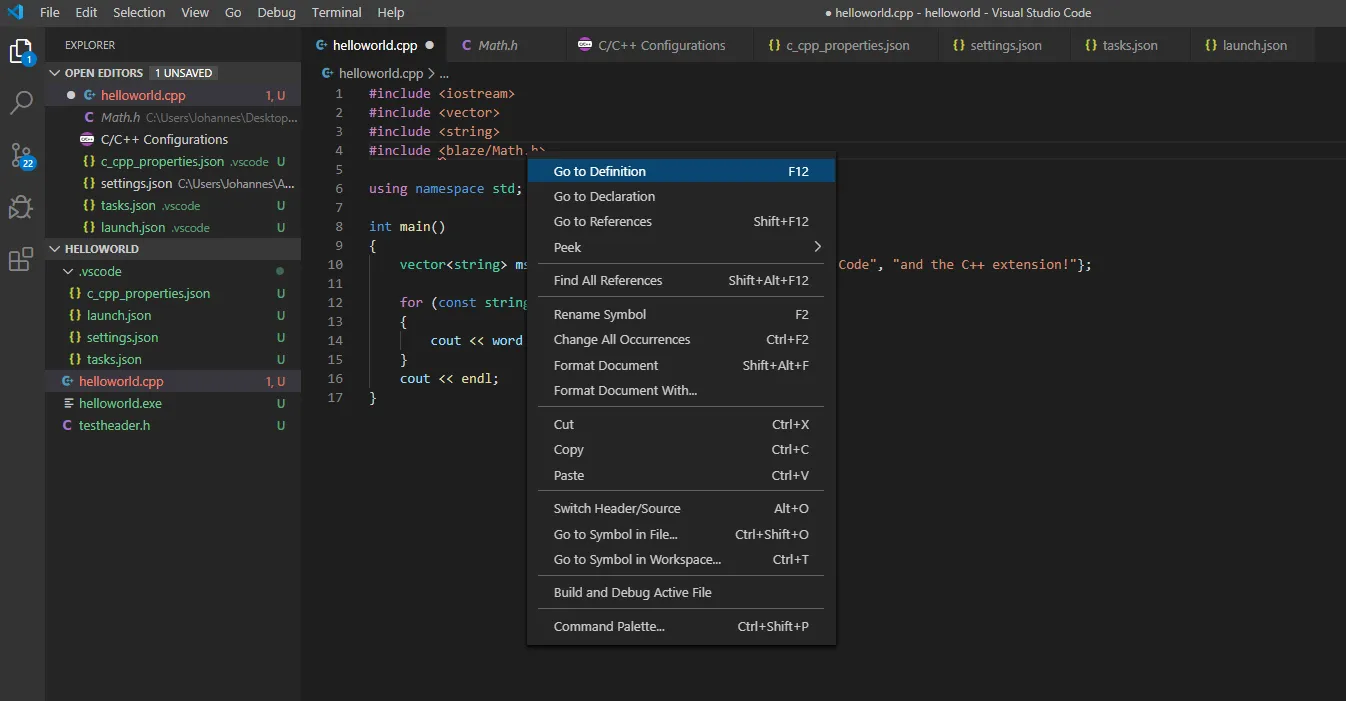
Task: Click Build and Debug Active File
Action: pyautogui.click(x=632, y=593)
